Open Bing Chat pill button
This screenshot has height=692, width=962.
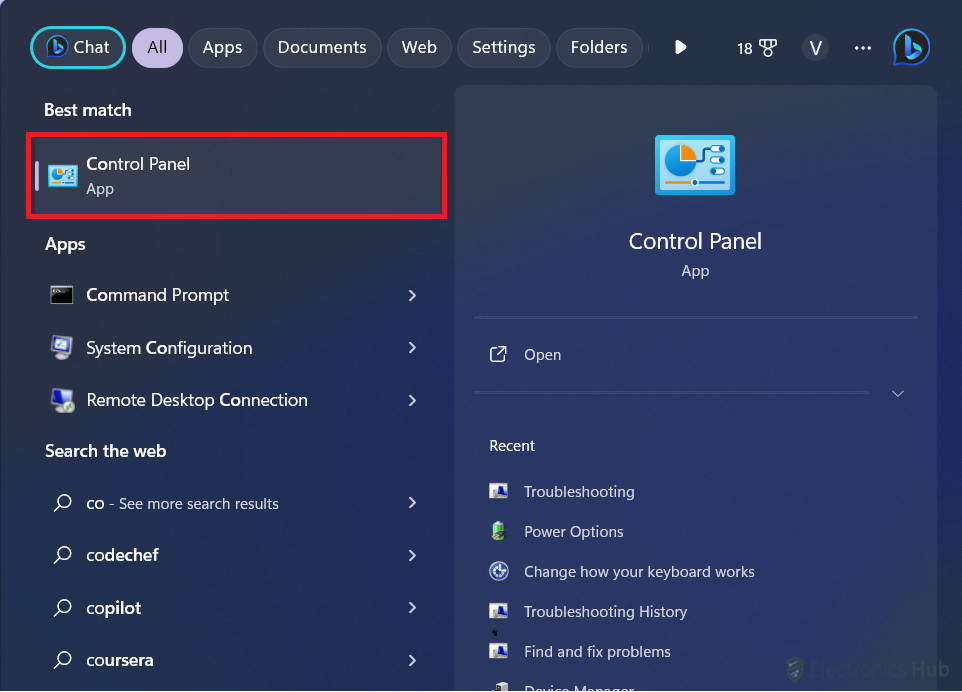pyautogui.click(x=78, y=47)
